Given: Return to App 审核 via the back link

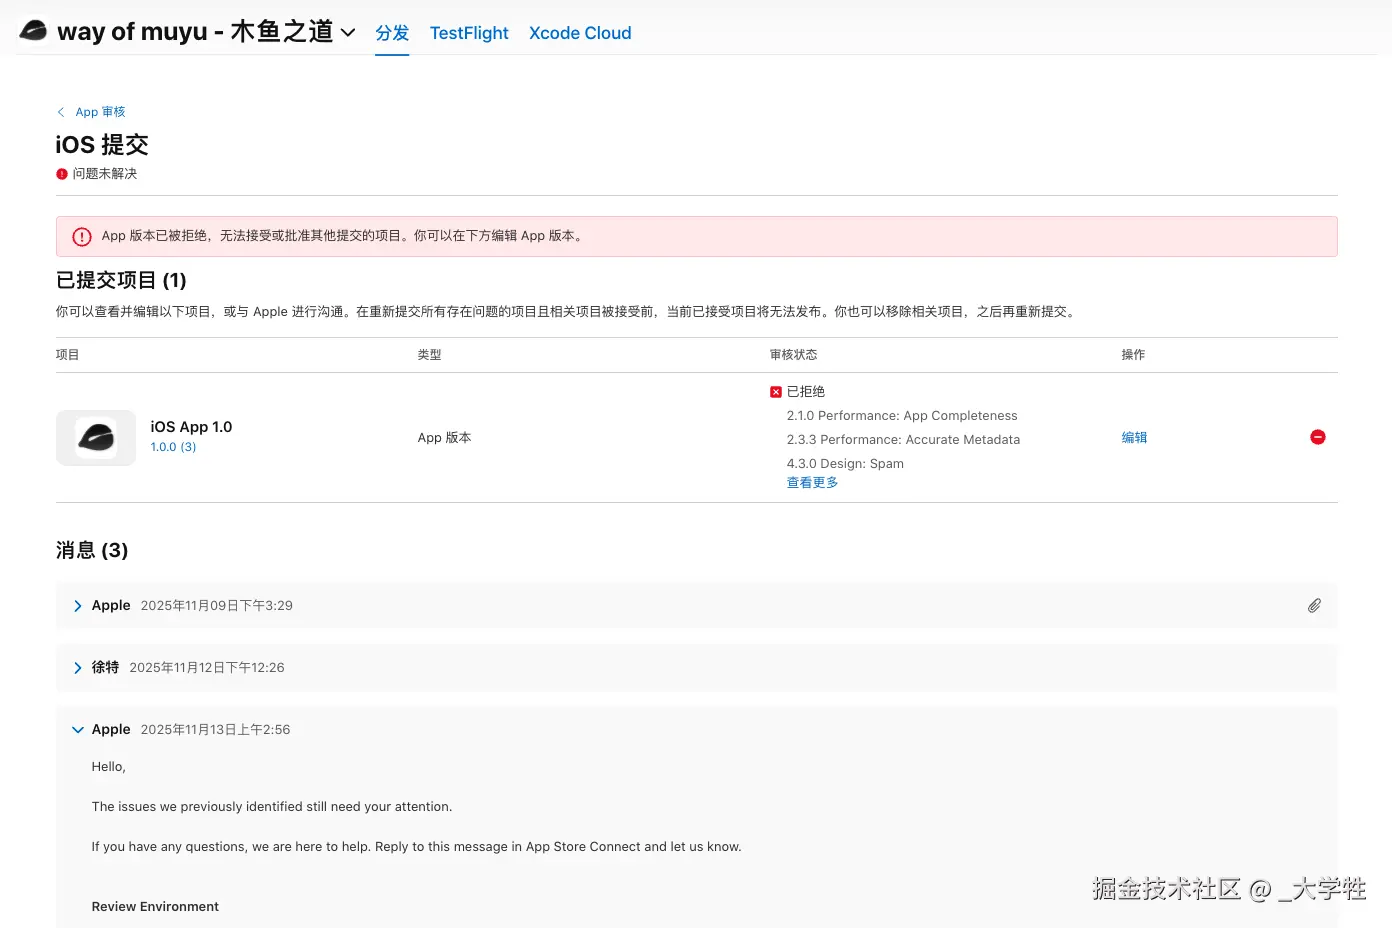Looking at the screenshot, I should click(x=100, y=111).
